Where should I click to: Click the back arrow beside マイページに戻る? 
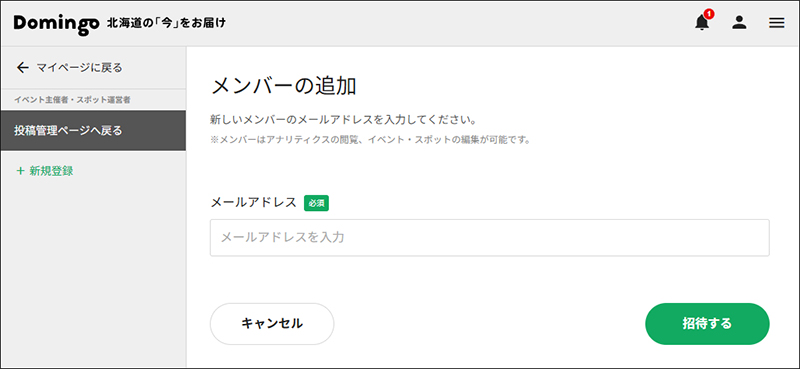coord(22,67)
